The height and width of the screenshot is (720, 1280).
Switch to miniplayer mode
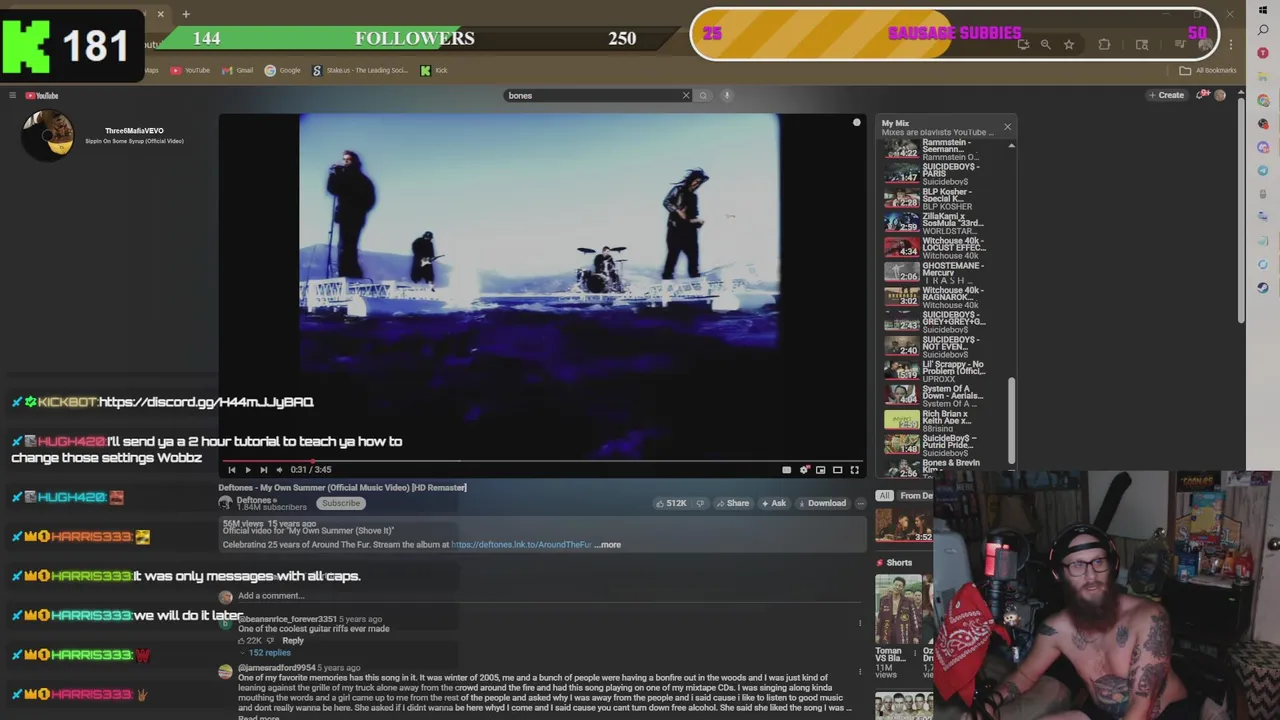tap(821, 470)
